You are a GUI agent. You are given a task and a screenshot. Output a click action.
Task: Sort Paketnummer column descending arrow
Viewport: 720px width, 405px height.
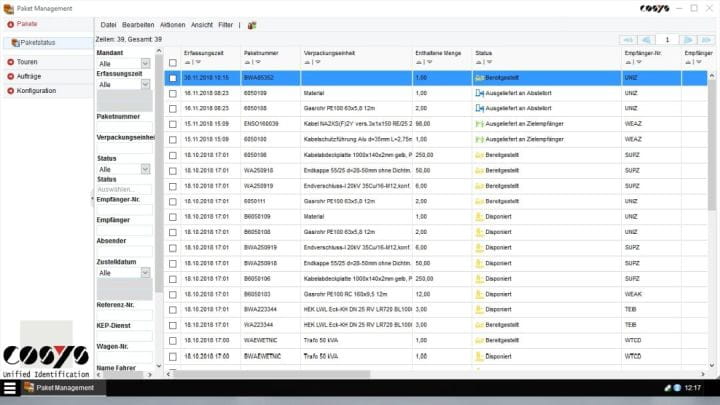(258, 62)
